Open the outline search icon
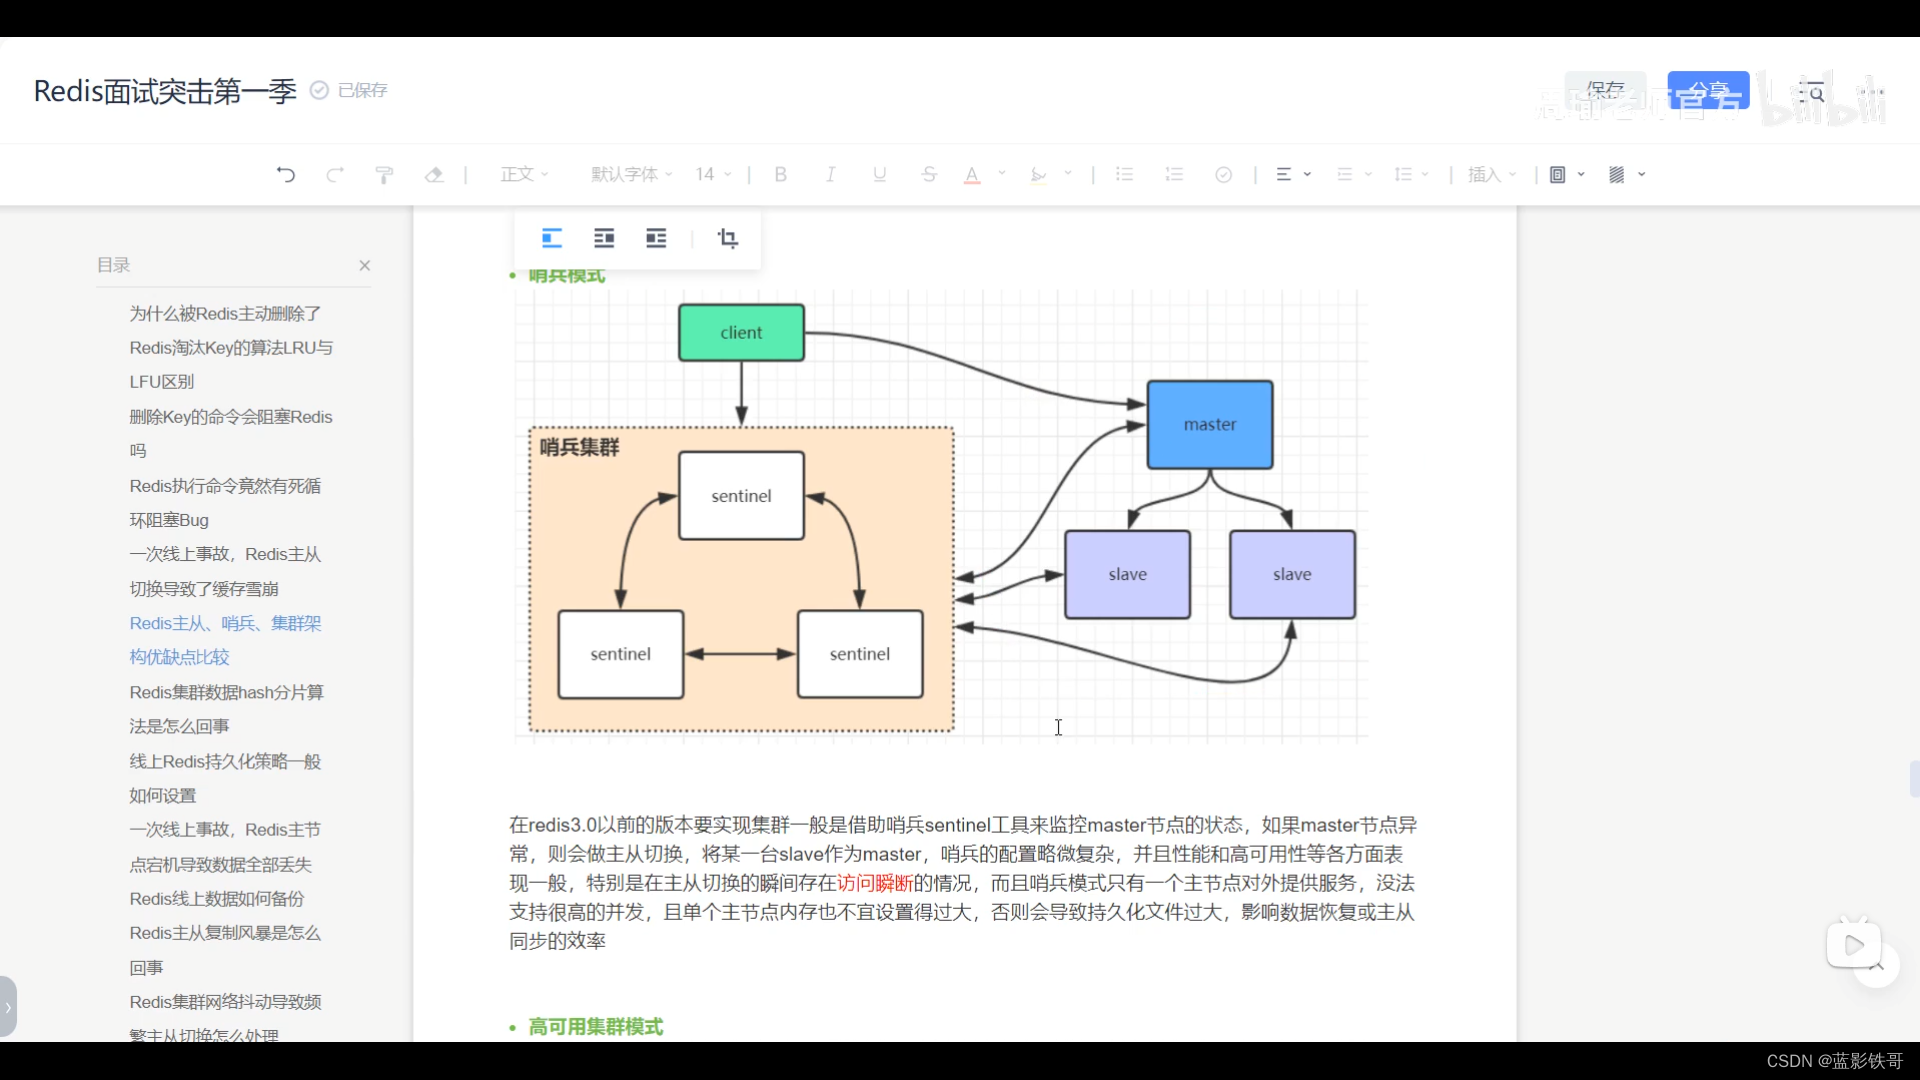The height and width of the screenshot is (1080, 1920). pos(1812,93)
